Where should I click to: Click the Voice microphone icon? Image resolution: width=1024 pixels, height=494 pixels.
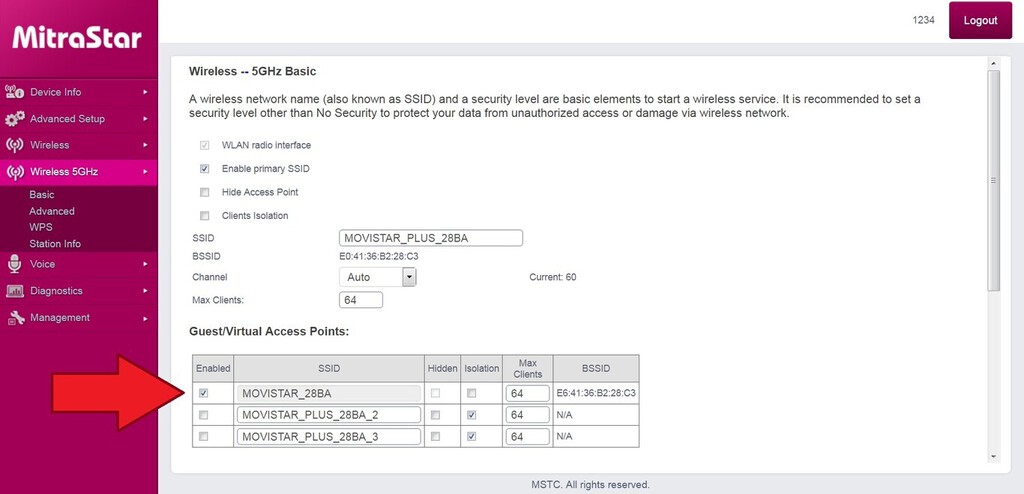click(14, 264)
